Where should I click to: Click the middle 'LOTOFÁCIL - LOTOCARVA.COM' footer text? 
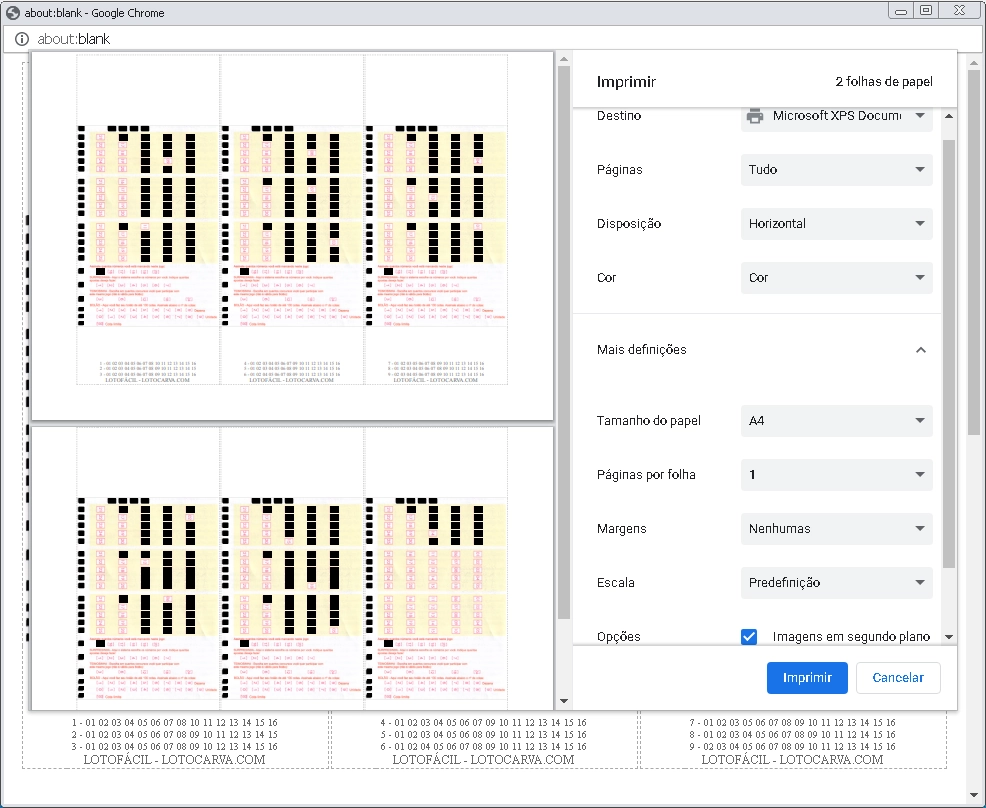click(483, 759)
